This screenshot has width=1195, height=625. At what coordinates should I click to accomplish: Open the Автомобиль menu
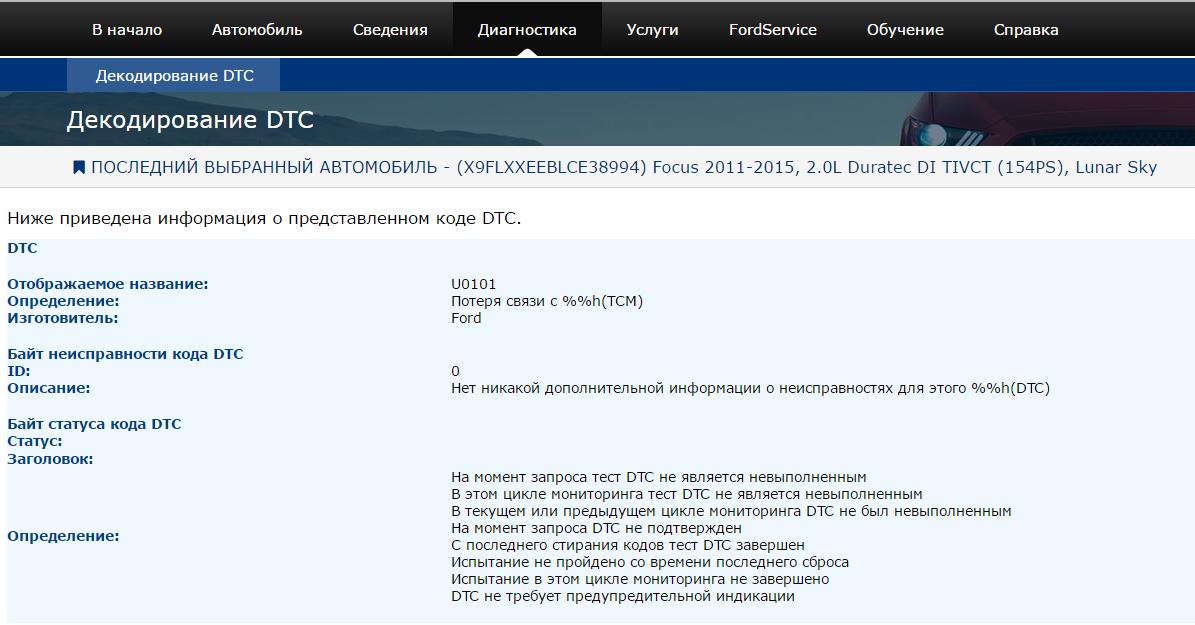(x=257, y=29)
